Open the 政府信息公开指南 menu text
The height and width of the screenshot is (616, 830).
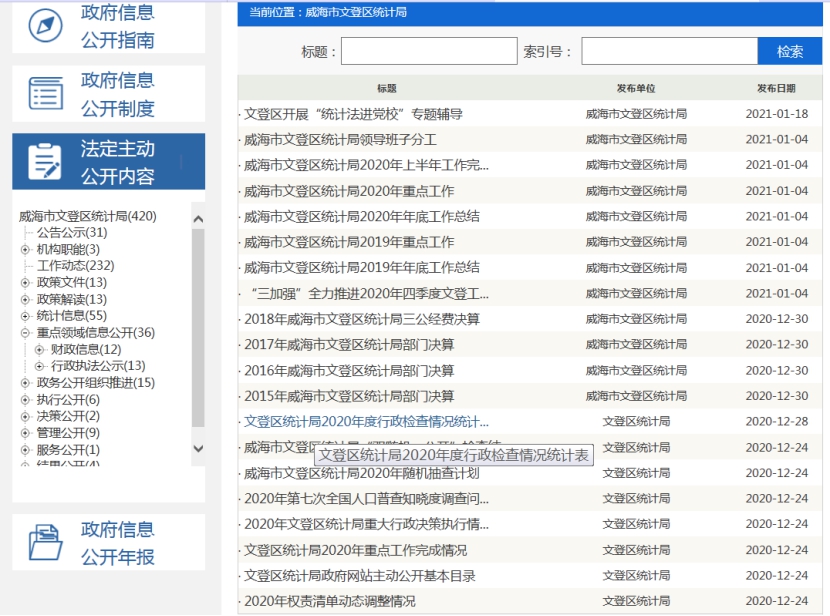coord(118,27)
